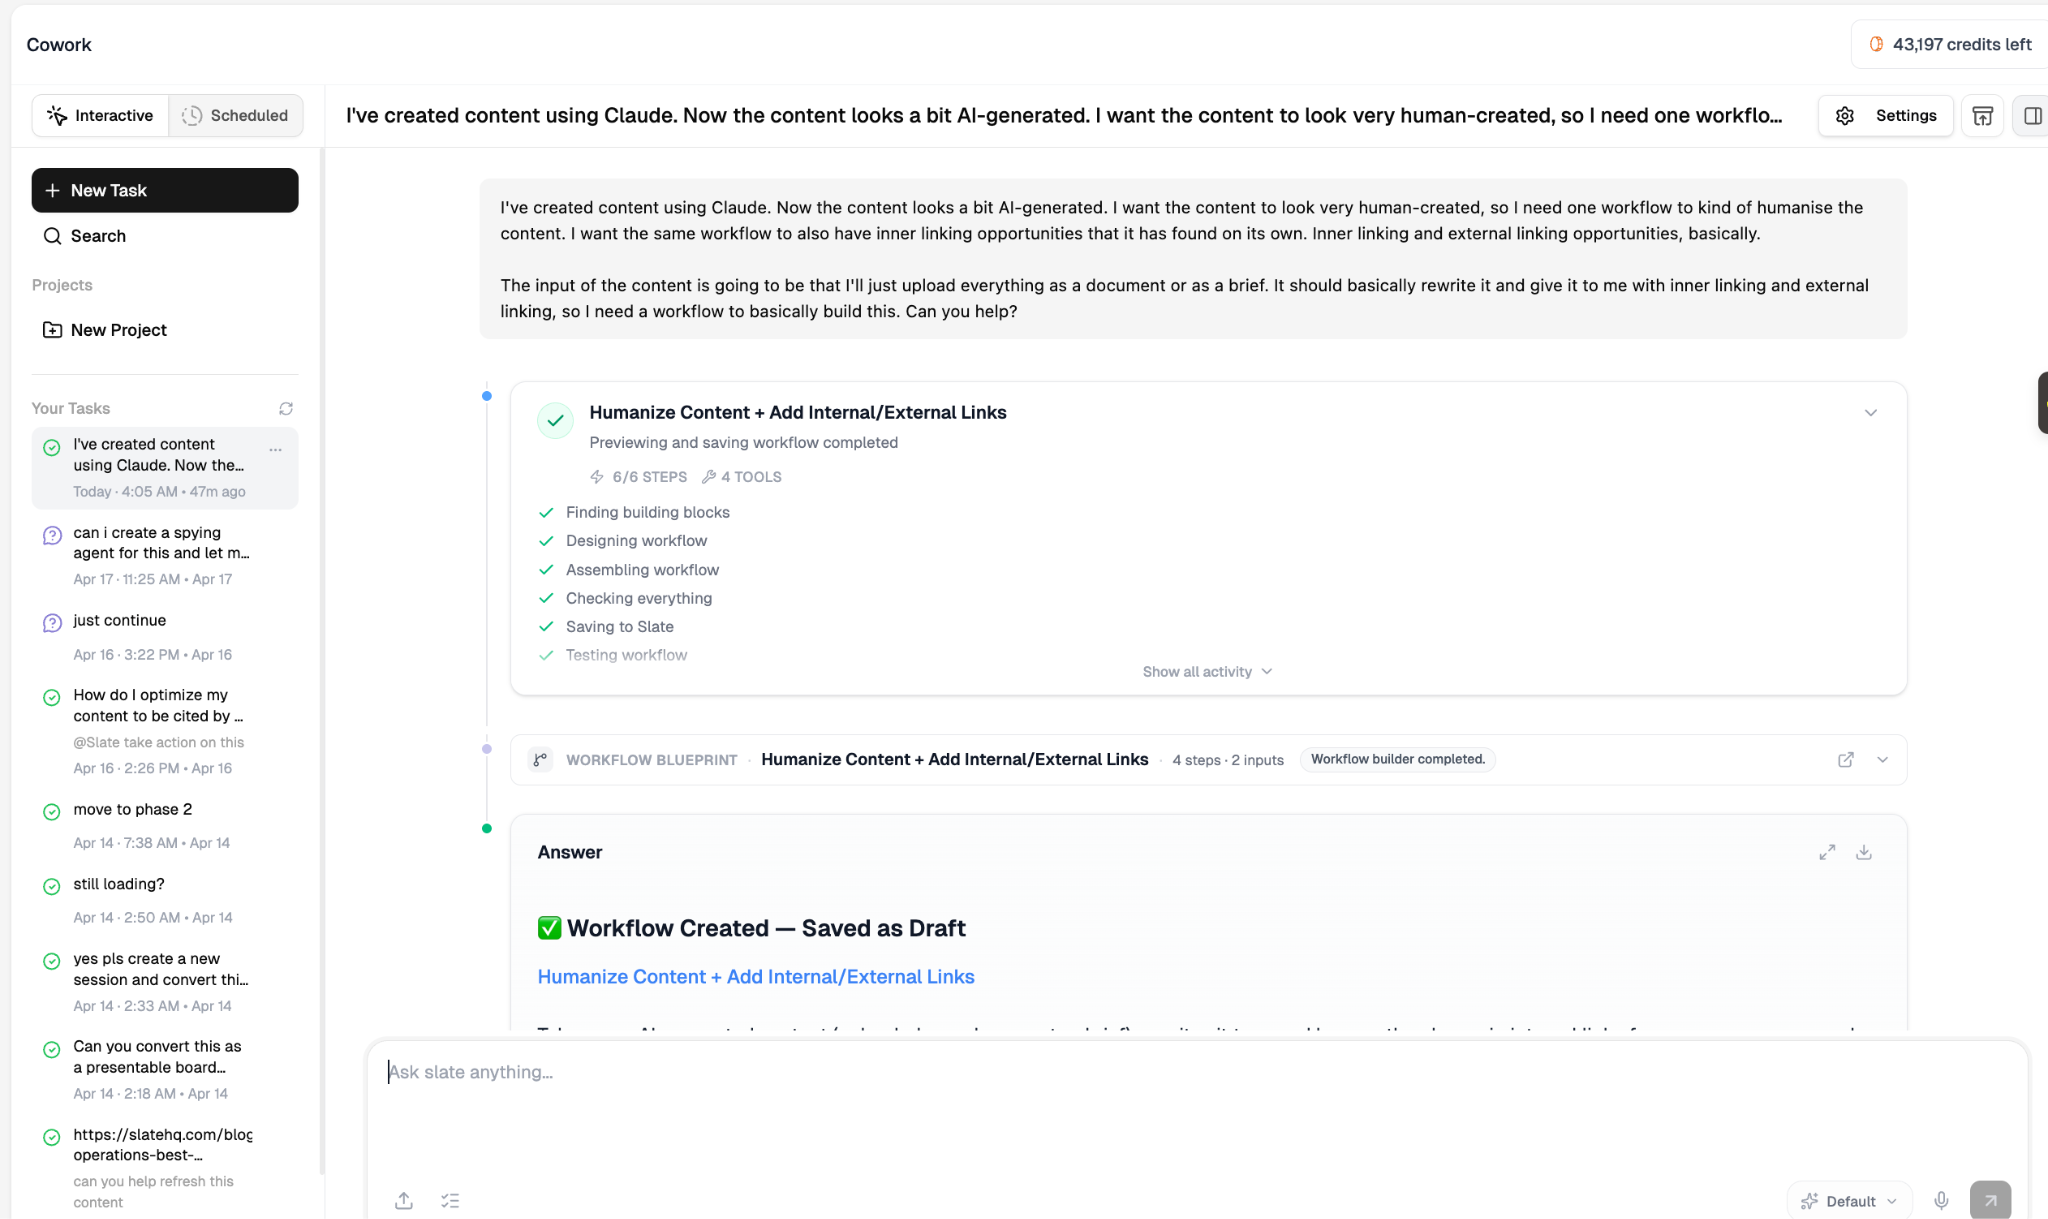Viewport: 2048px width, 1219px height.
Task: Open the archive icon next to Settings
Action: click(x=1982, y=116)
